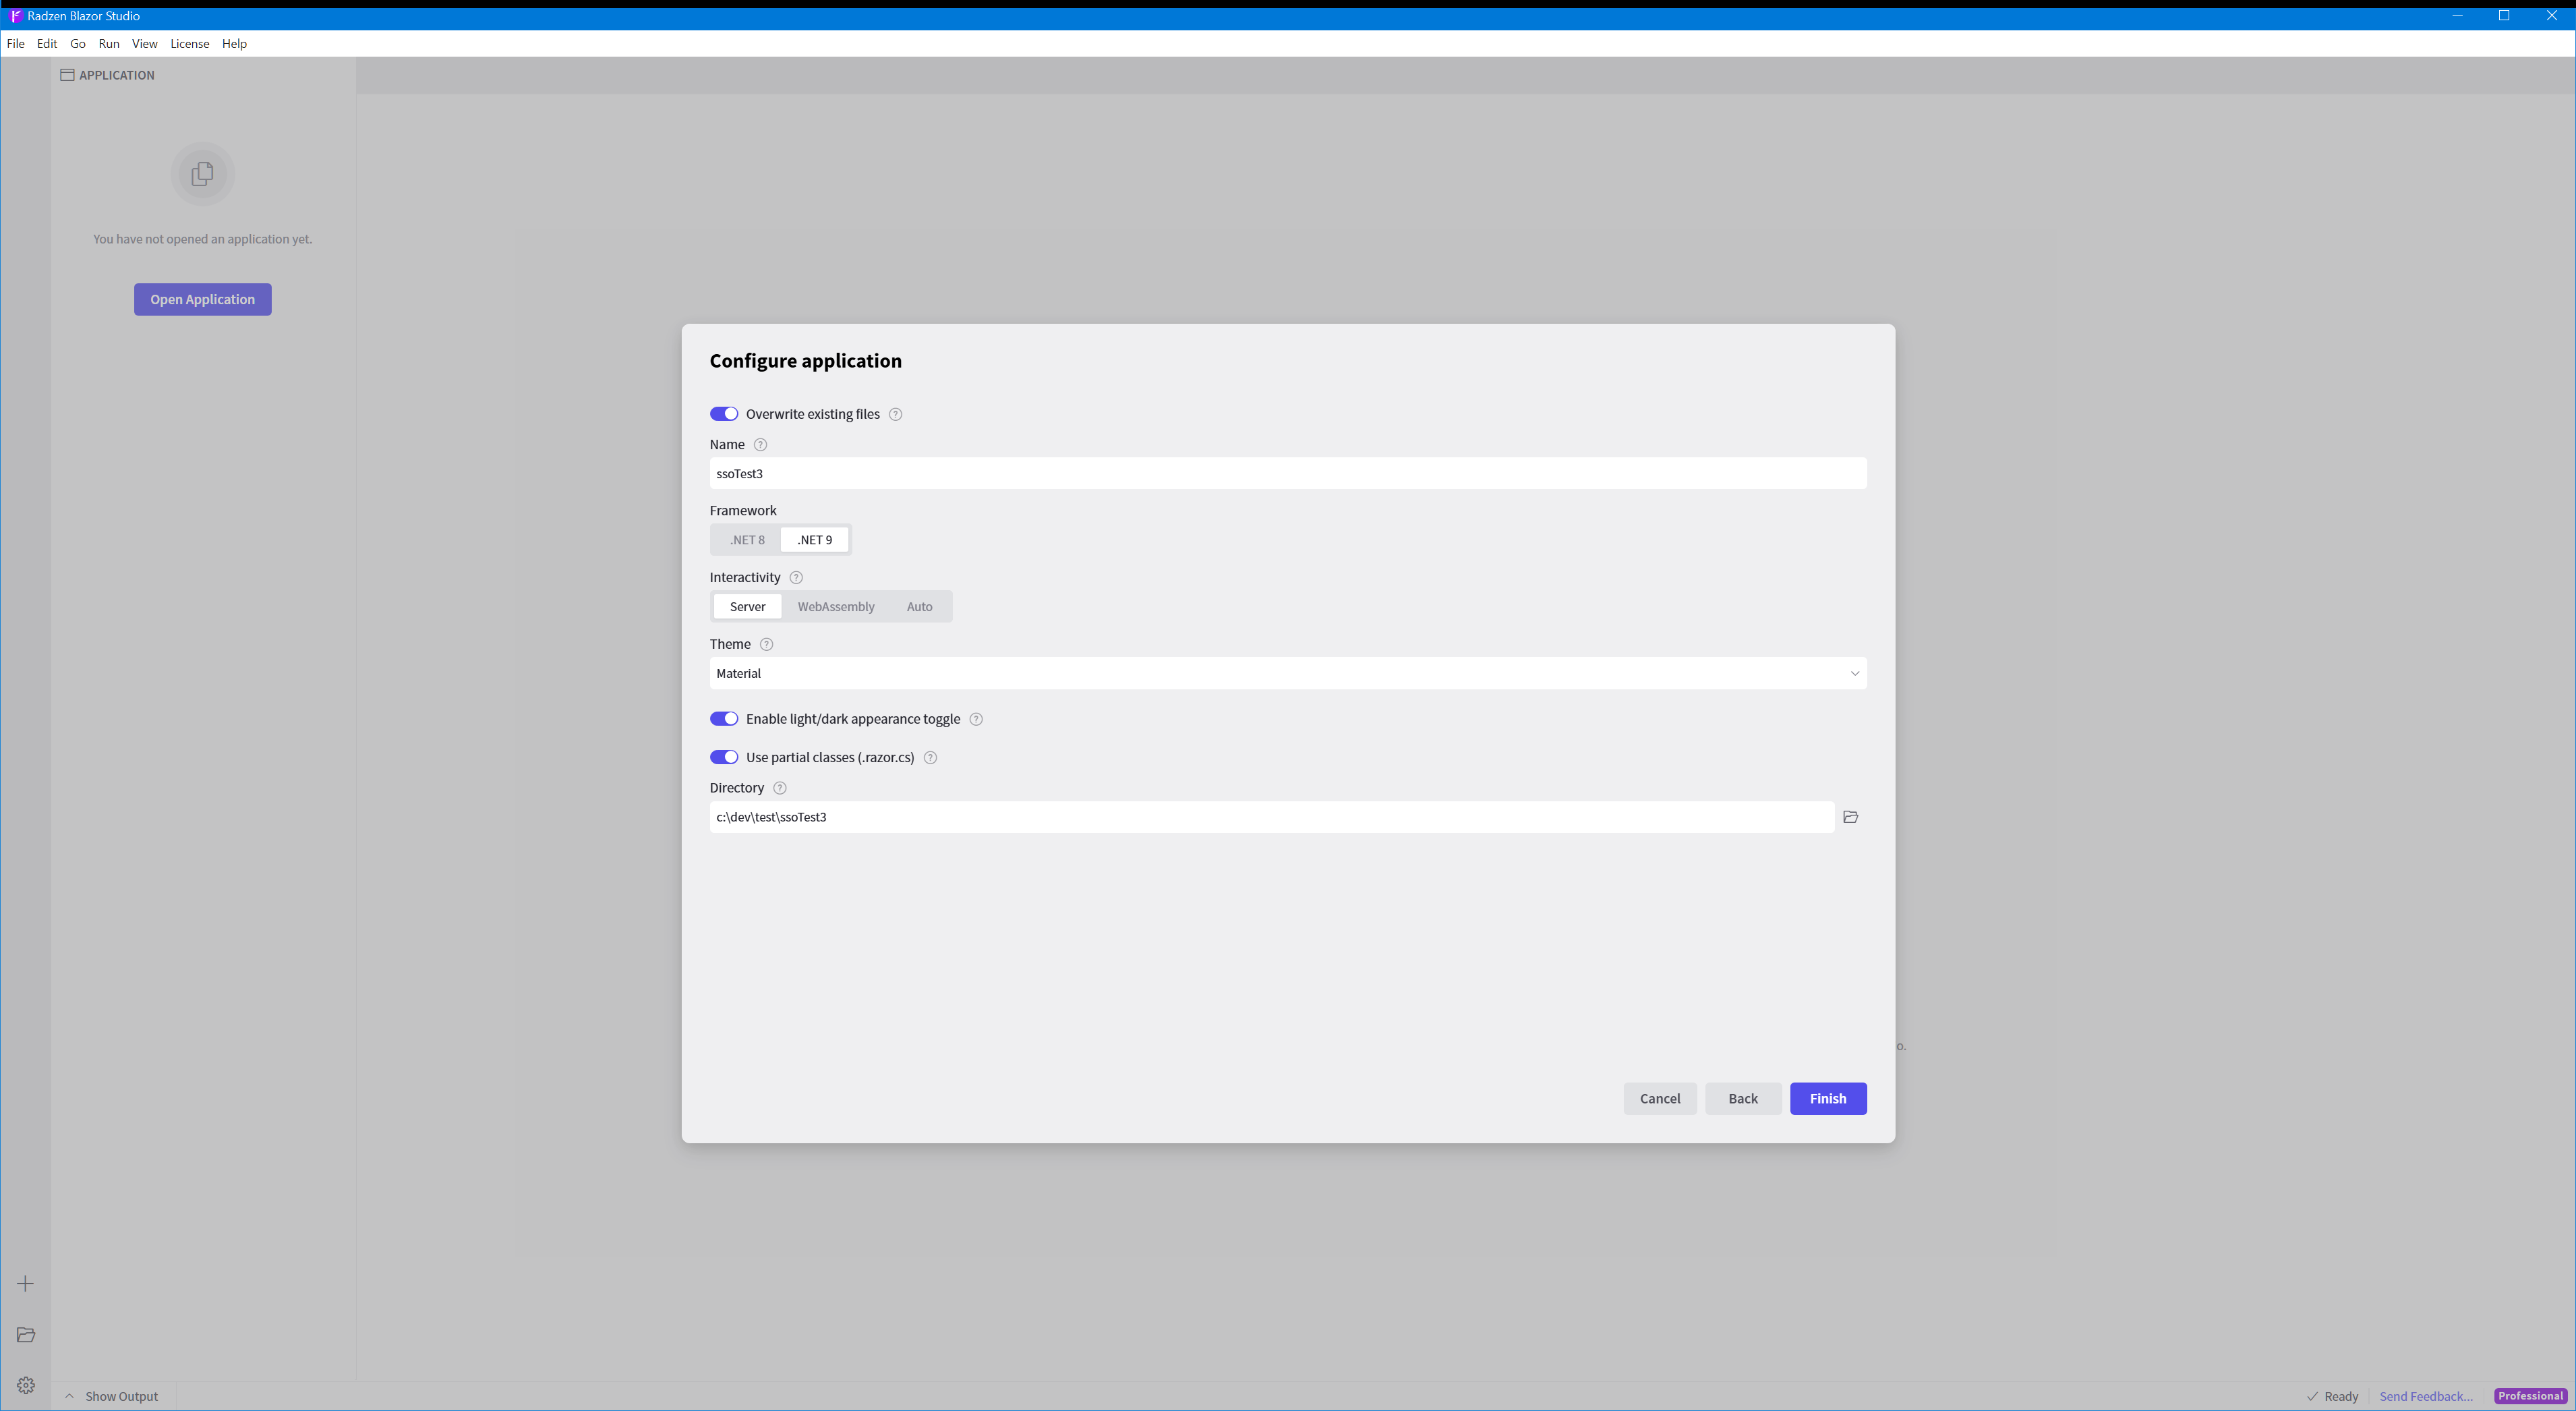Click the help icon beside Overwrite existing files
The image size is (2576, 1411).
[895, 414]
